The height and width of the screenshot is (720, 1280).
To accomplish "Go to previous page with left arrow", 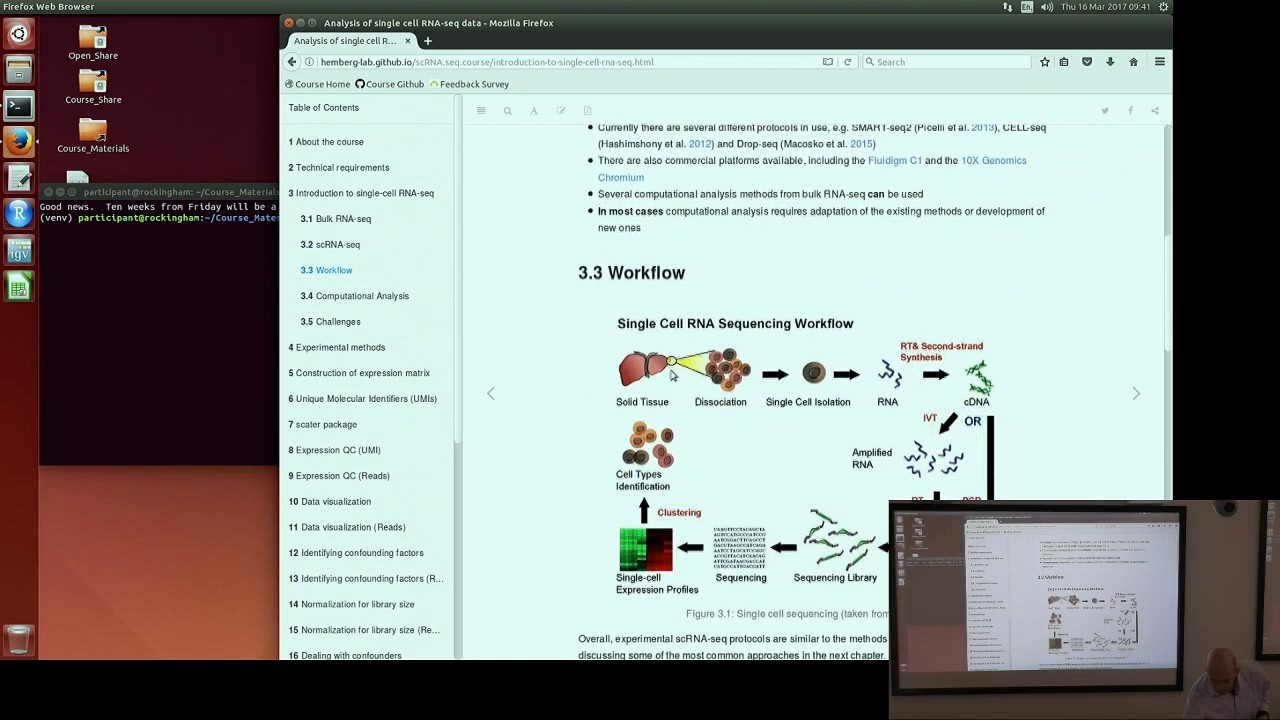I will [491, 394].
